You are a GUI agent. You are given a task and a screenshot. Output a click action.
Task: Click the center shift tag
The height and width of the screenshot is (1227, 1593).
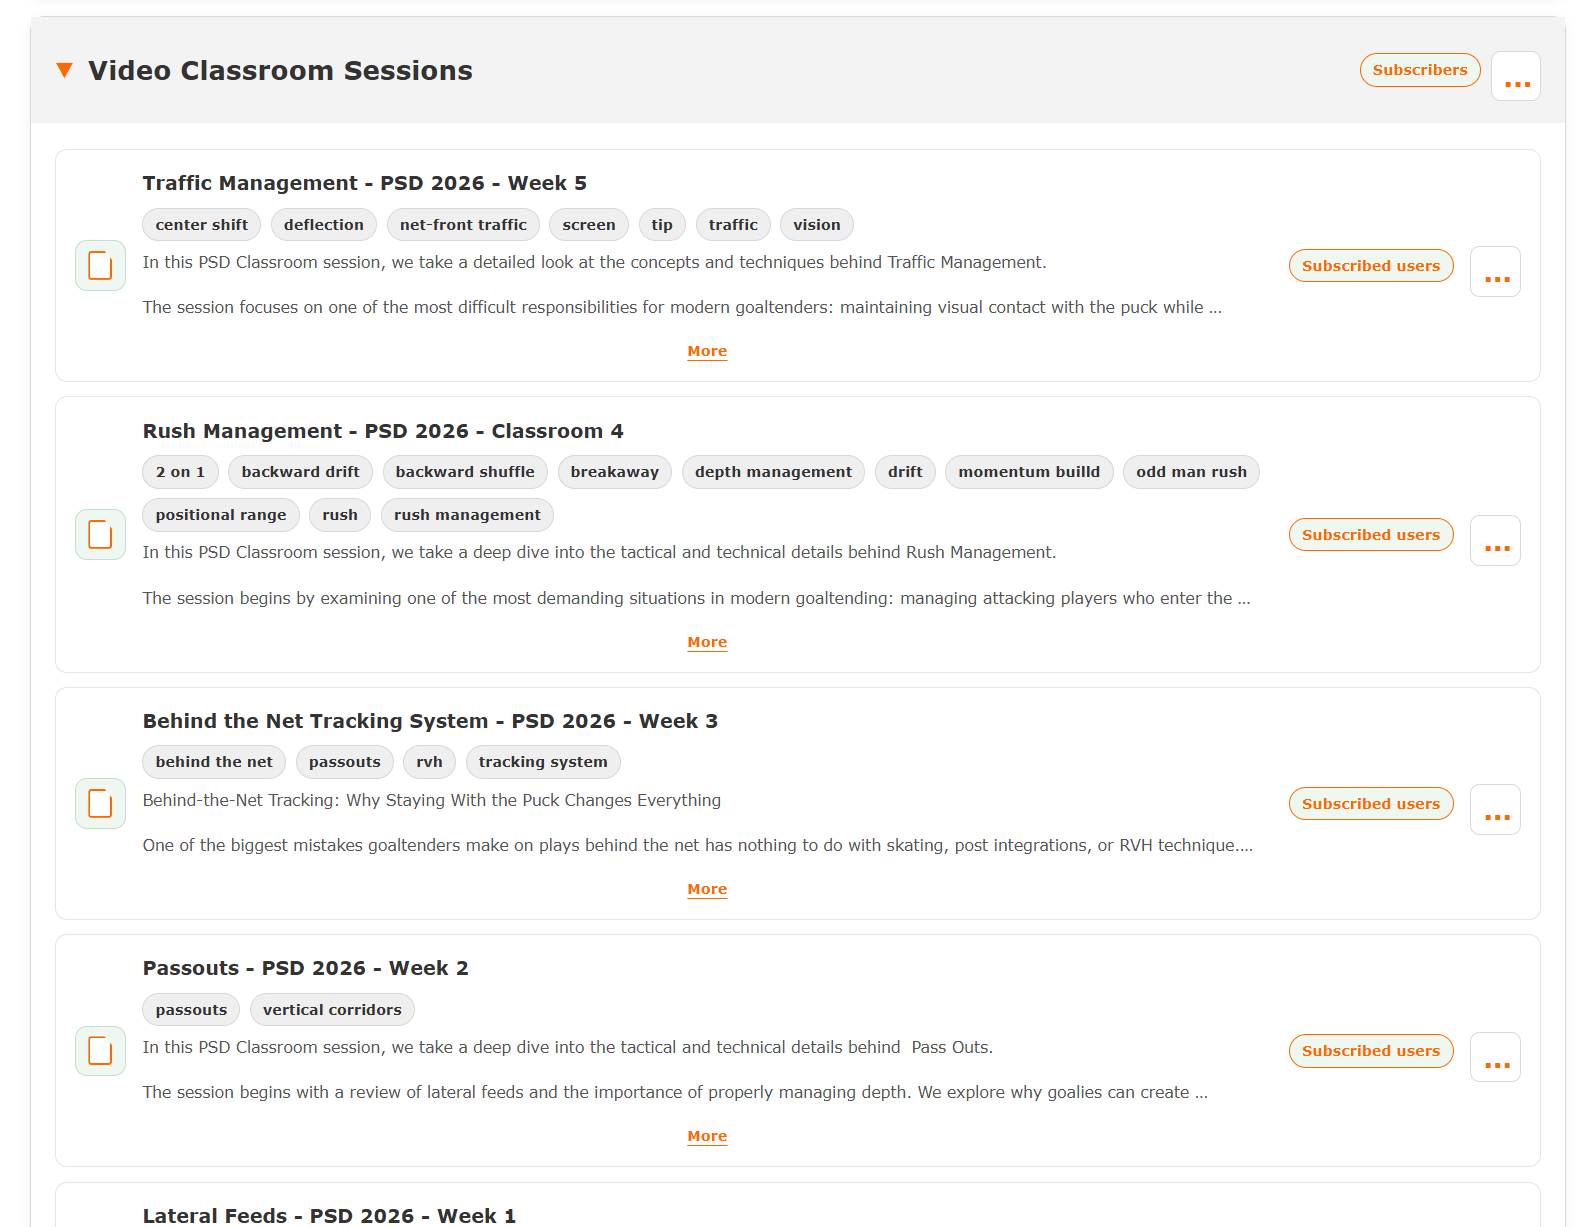pyautogui.click(x=202, y=225)
